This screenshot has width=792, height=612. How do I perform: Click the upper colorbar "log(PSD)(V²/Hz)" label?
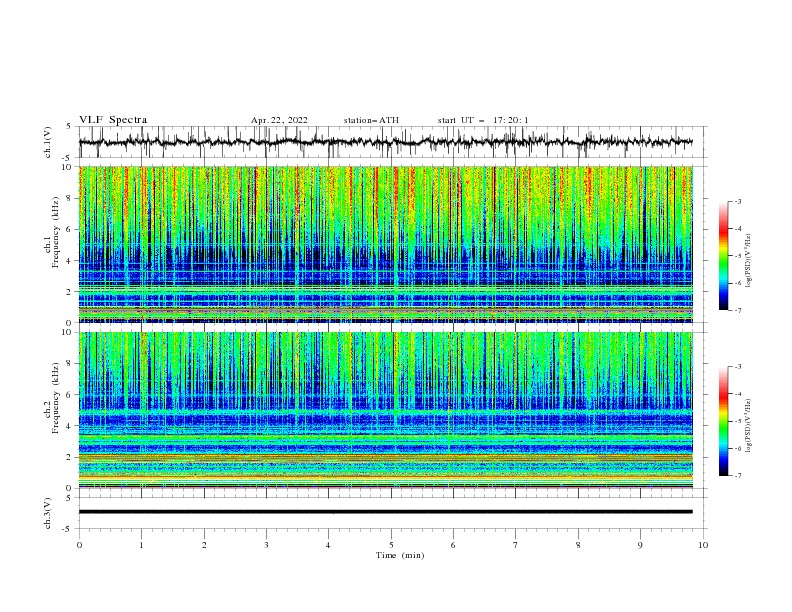click(x=748, y=261)
